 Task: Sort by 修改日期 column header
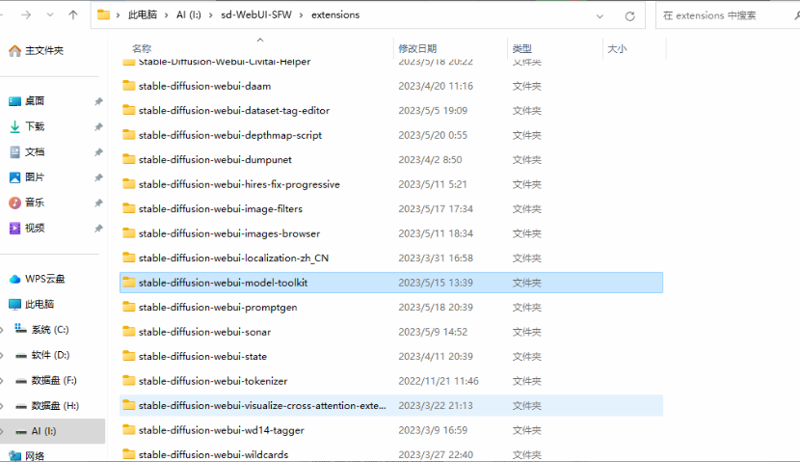pyautogui.click(x=417, y=48)
